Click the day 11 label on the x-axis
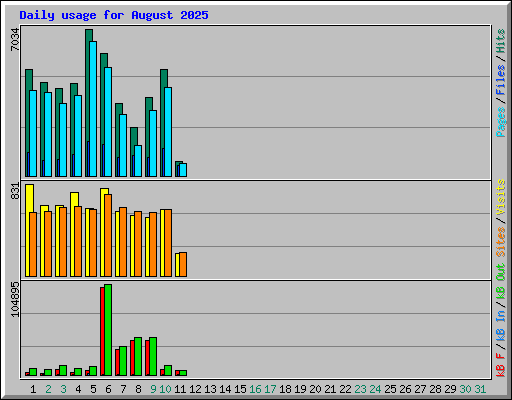 coord(180,389)
